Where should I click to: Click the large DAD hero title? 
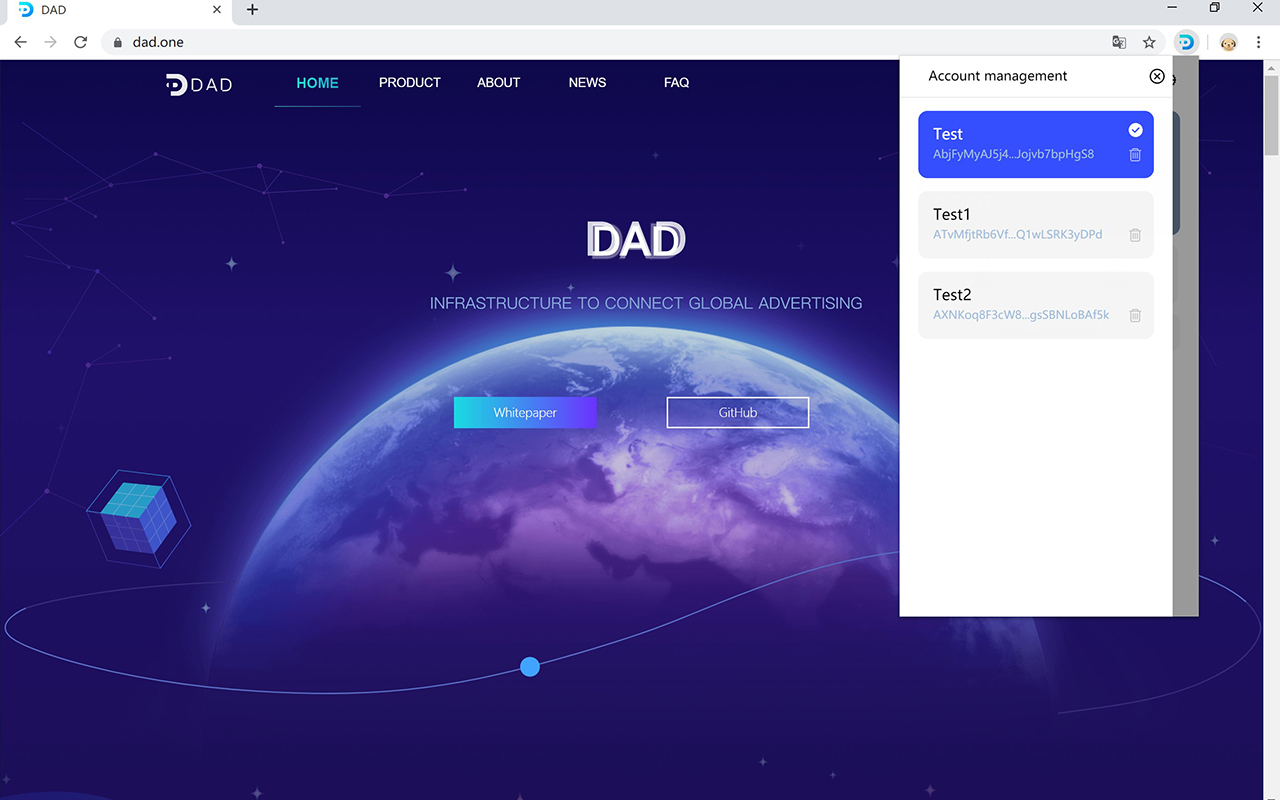coord(636,240)
